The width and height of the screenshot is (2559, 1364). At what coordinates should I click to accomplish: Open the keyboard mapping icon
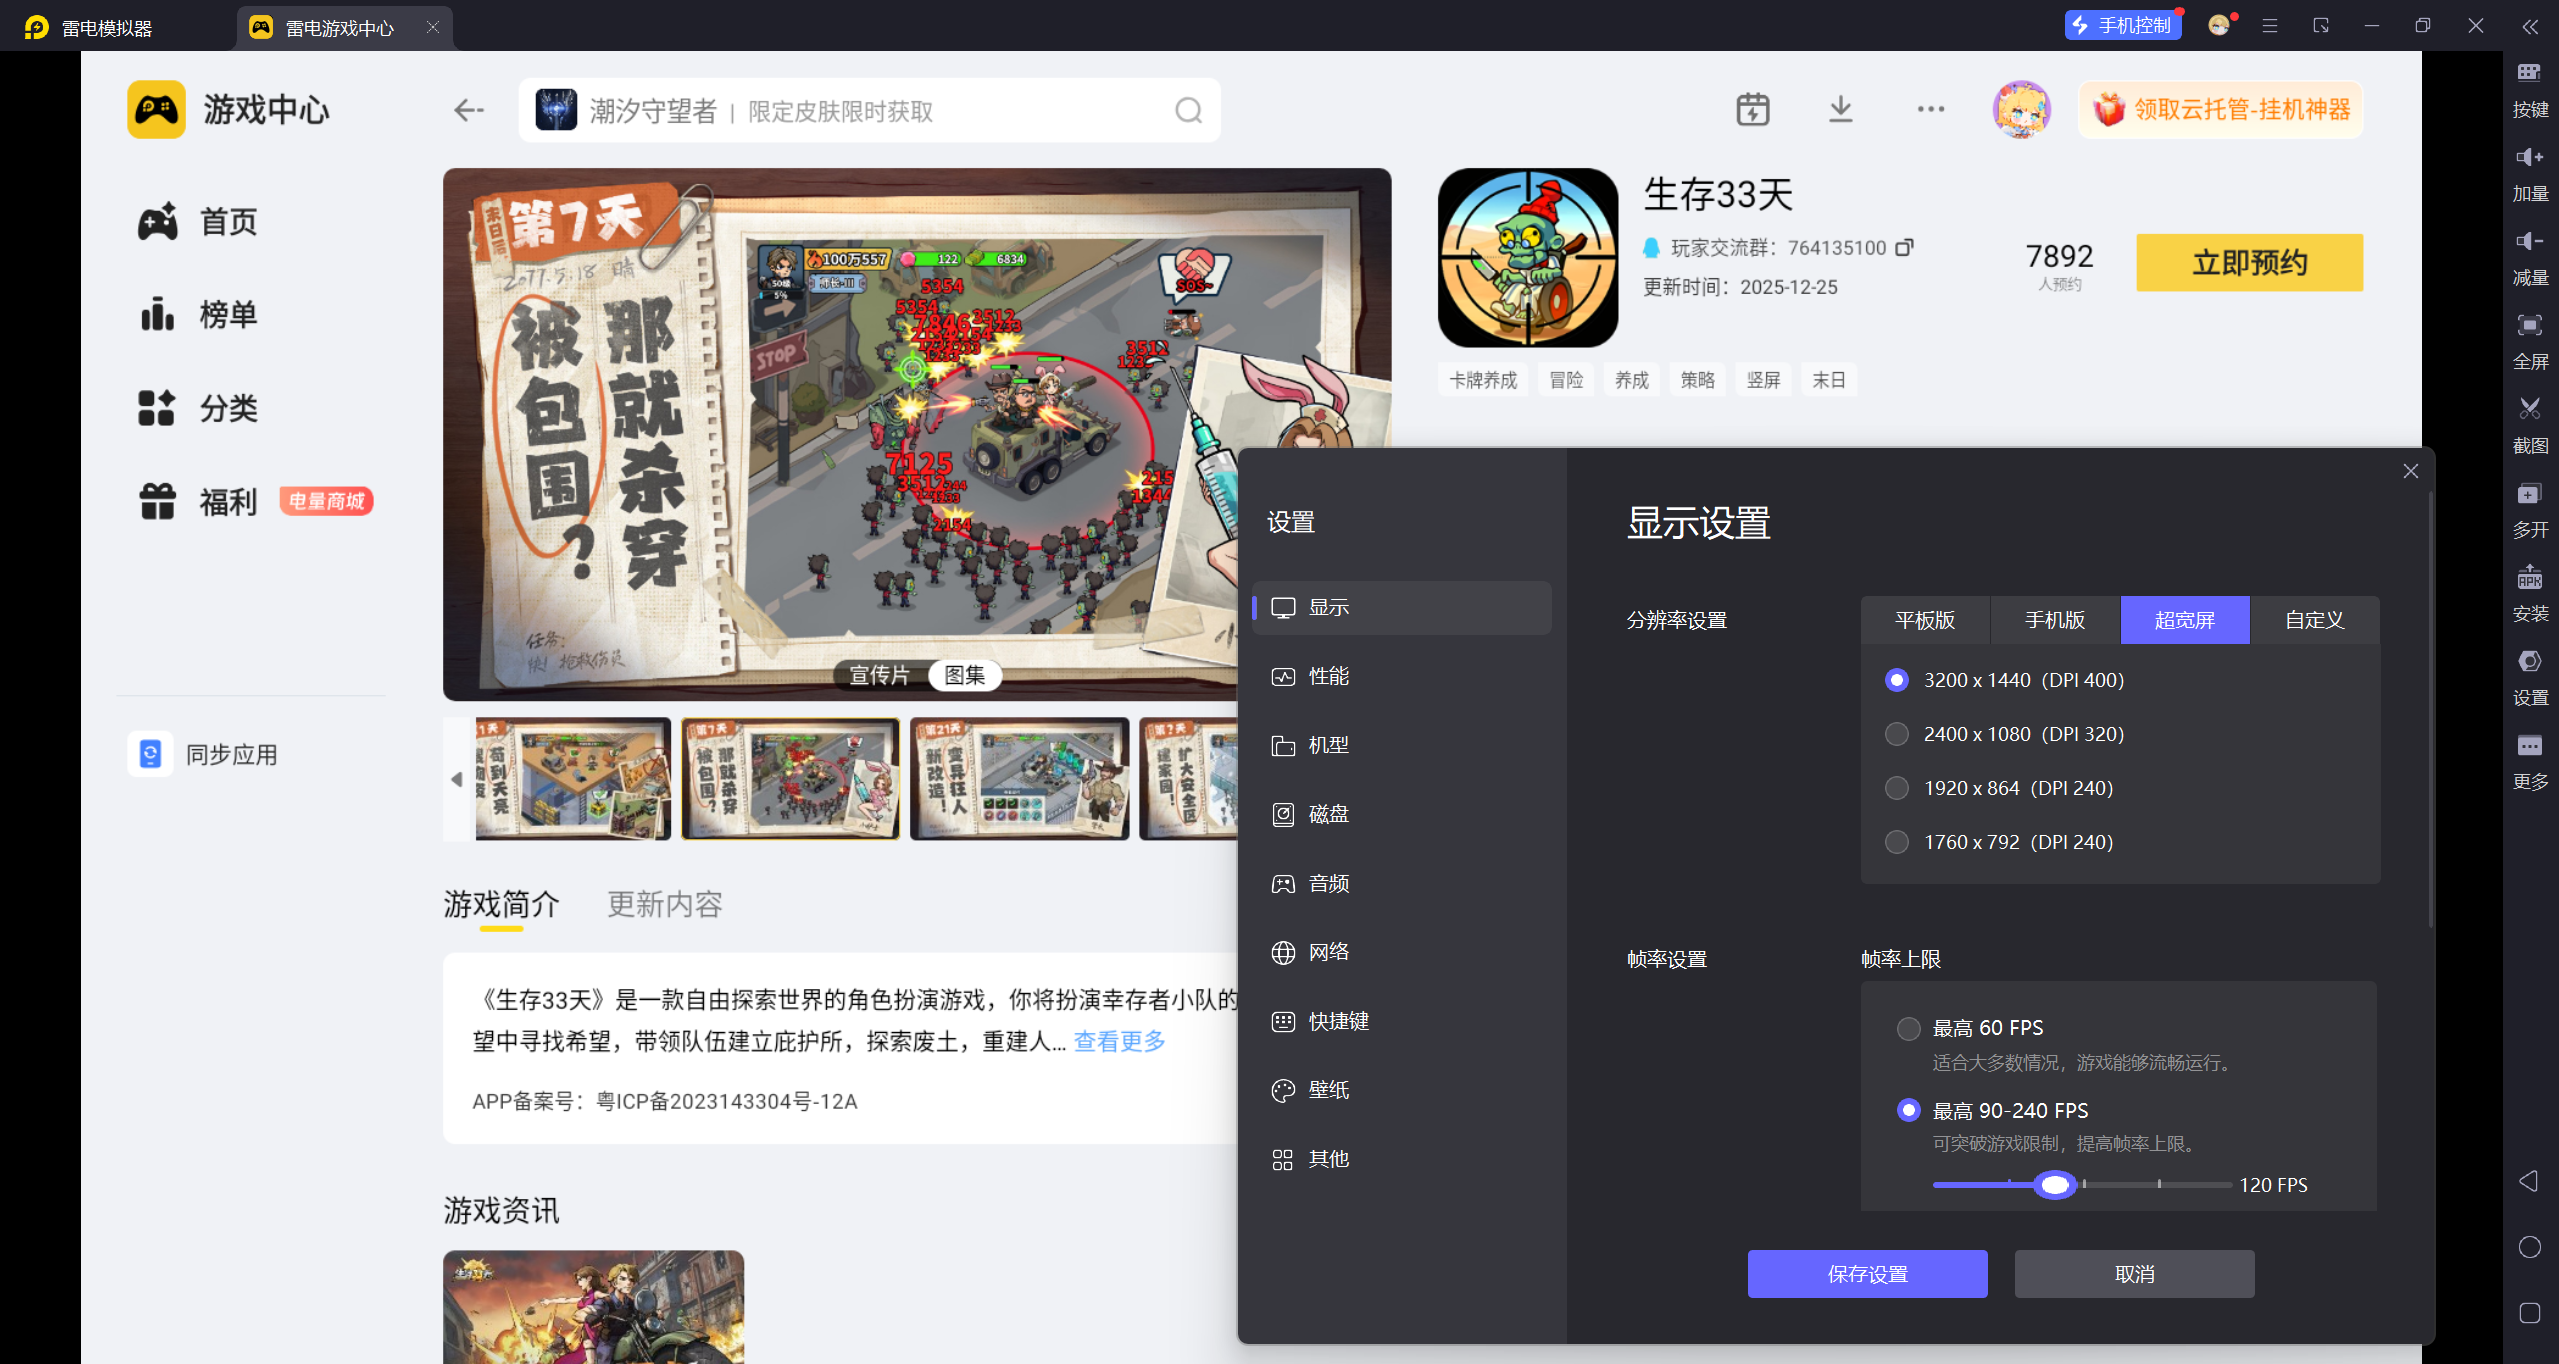2529,73
